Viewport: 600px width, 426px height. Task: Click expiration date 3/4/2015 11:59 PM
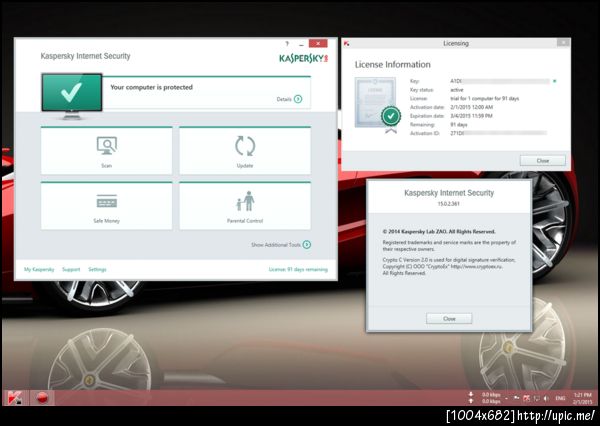[471, 116]
